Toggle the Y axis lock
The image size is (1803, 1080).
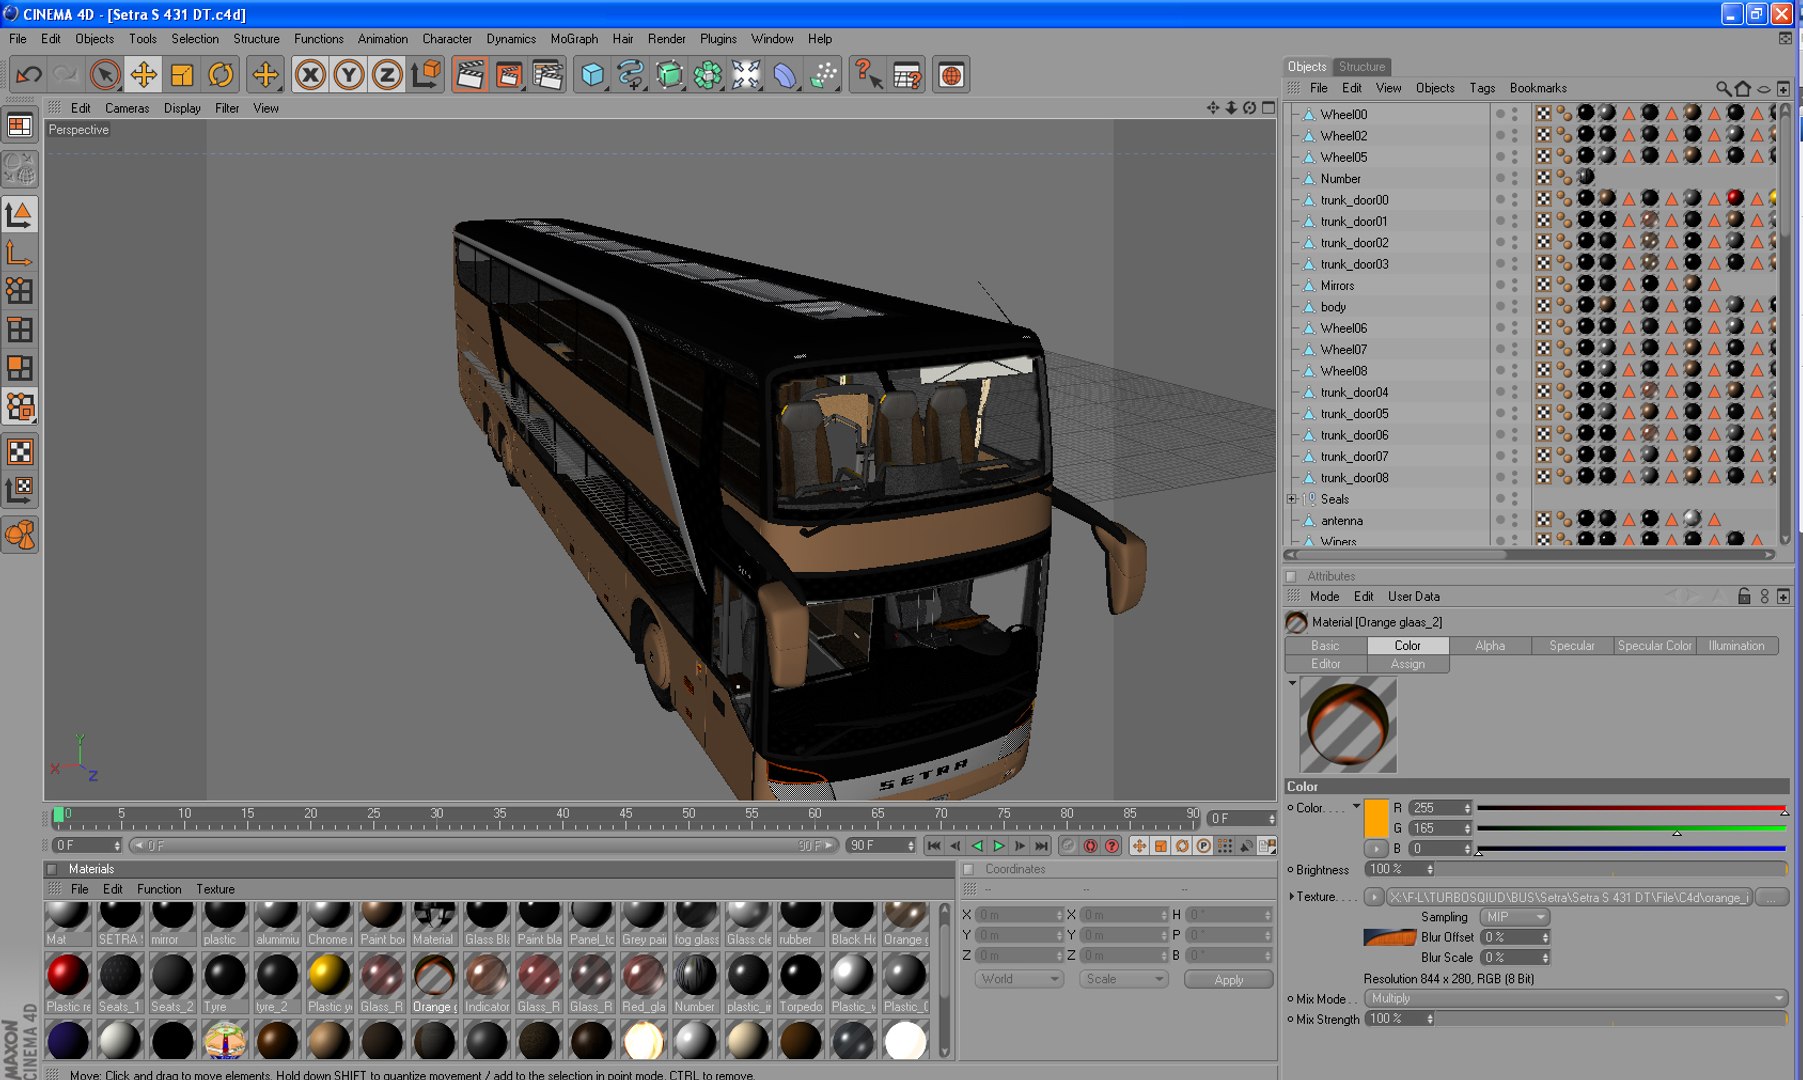(x=348, y=75)
